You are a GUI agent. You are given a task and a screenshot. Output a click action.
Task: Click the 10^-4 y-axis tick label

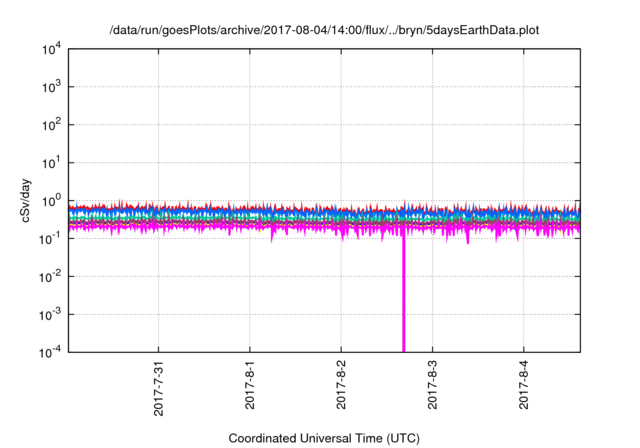coord(51,353)
